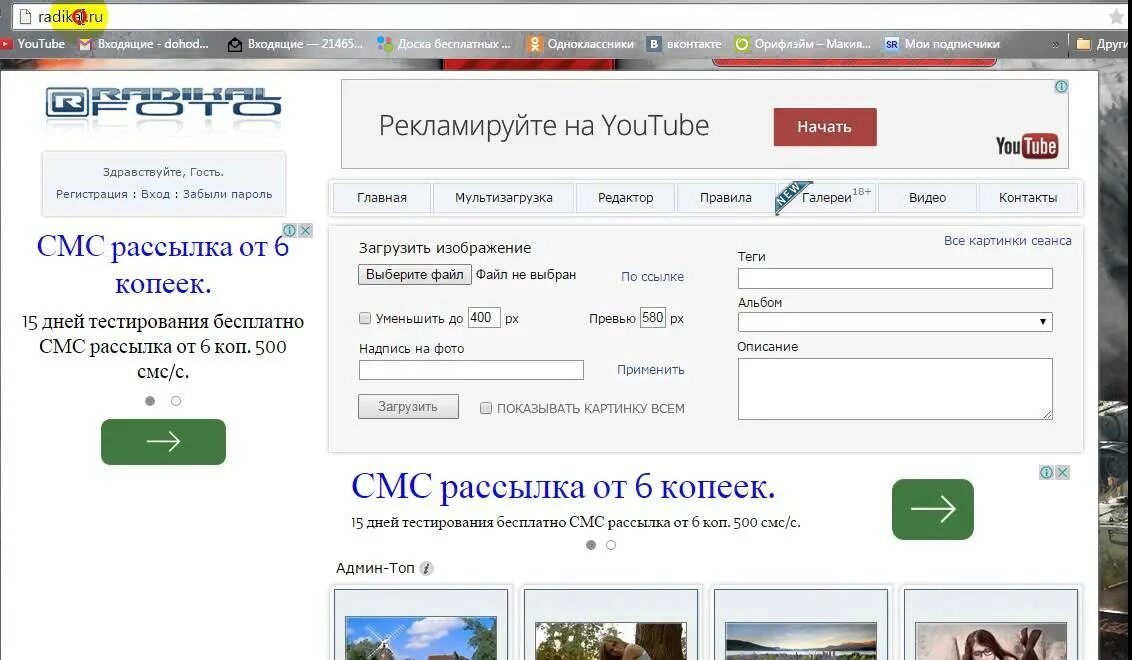The image size is (1132, 660).
Task: Click the Вход link
Action: click(x=155, y=194)
